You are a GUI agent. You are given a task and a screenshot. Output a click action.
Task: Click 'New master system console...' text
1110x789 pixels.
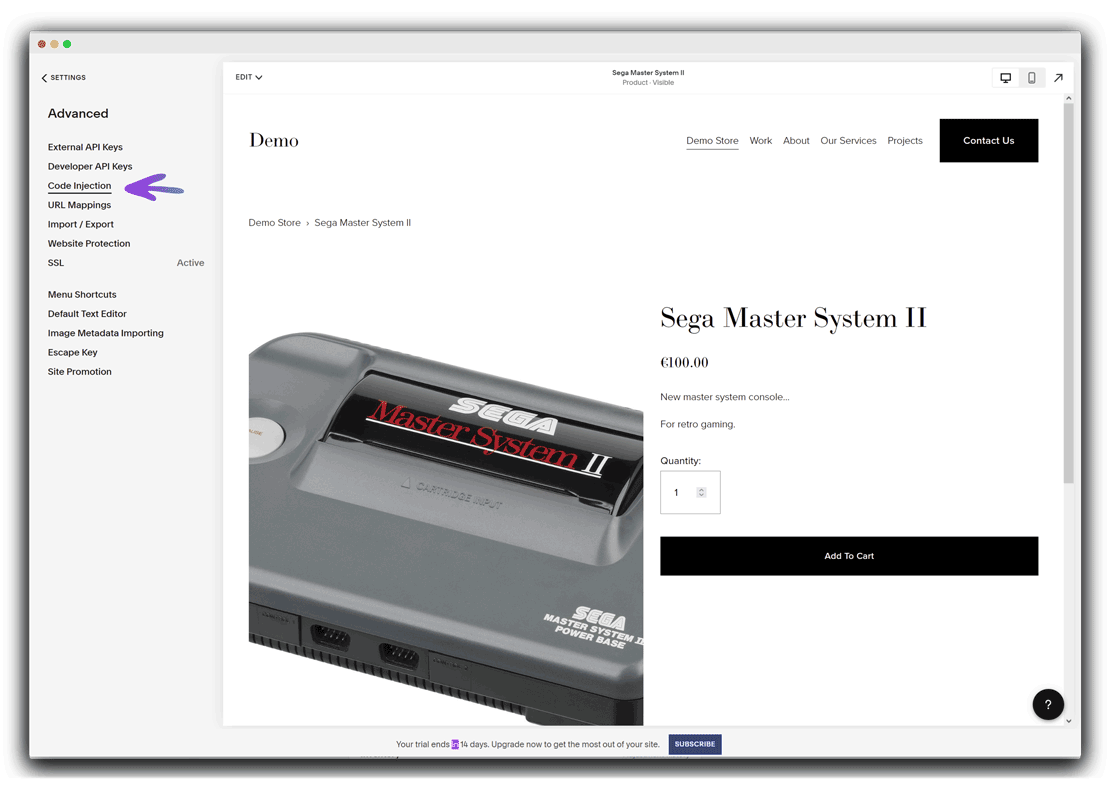click(x=725, y=397)
